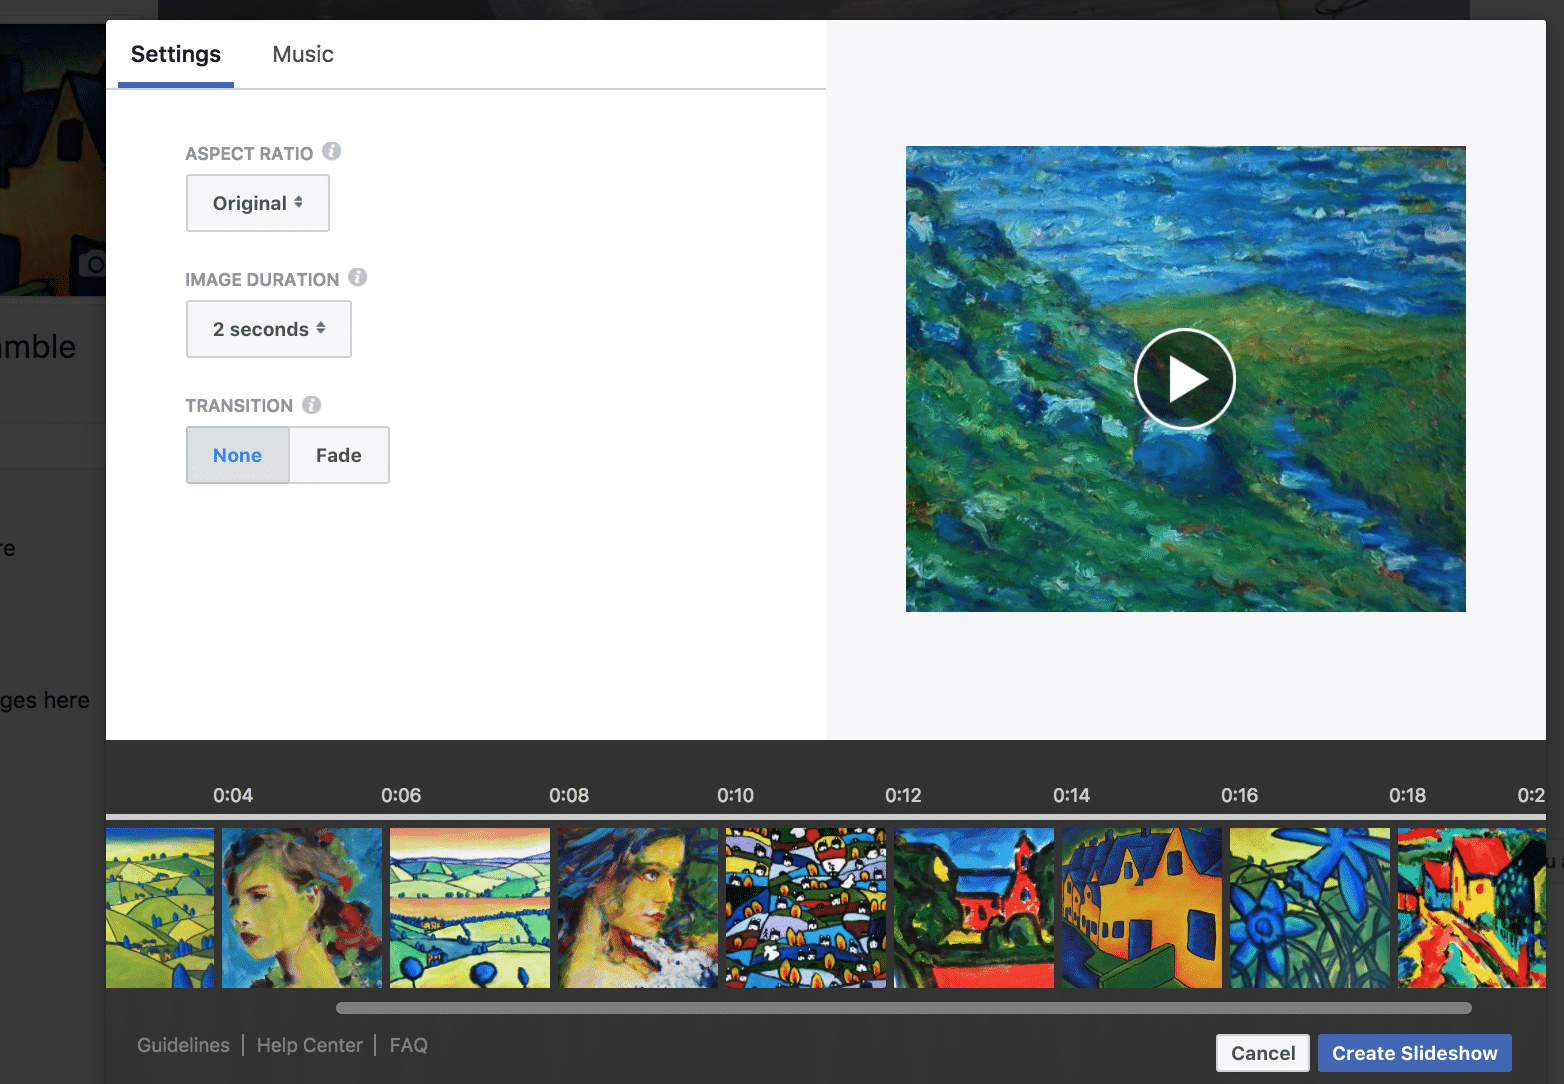Play the slideshow preview
The height and width of the screenshot is (1084, 1564).
1185,379
